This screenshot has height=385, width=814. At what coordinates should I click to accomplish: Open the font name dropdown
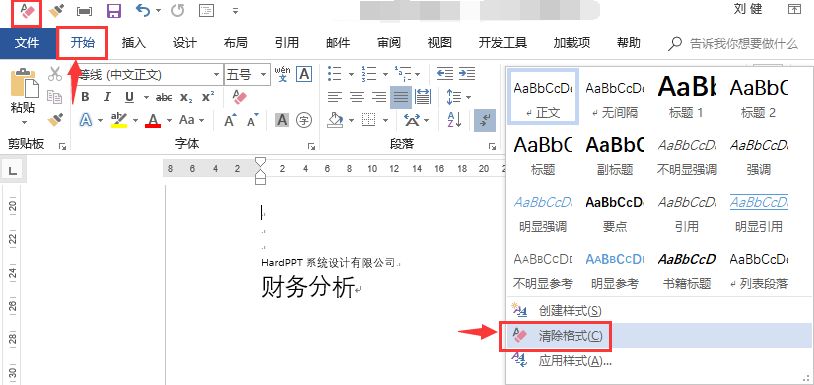(x=216, y=75)
